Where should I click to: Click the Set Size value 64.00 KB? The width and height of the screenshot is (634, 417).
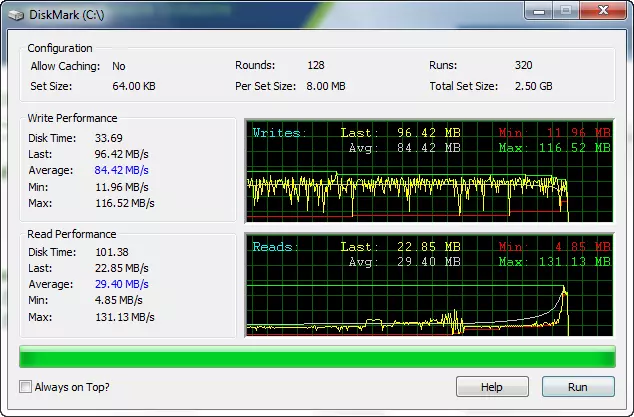click(x=134, y=86)
